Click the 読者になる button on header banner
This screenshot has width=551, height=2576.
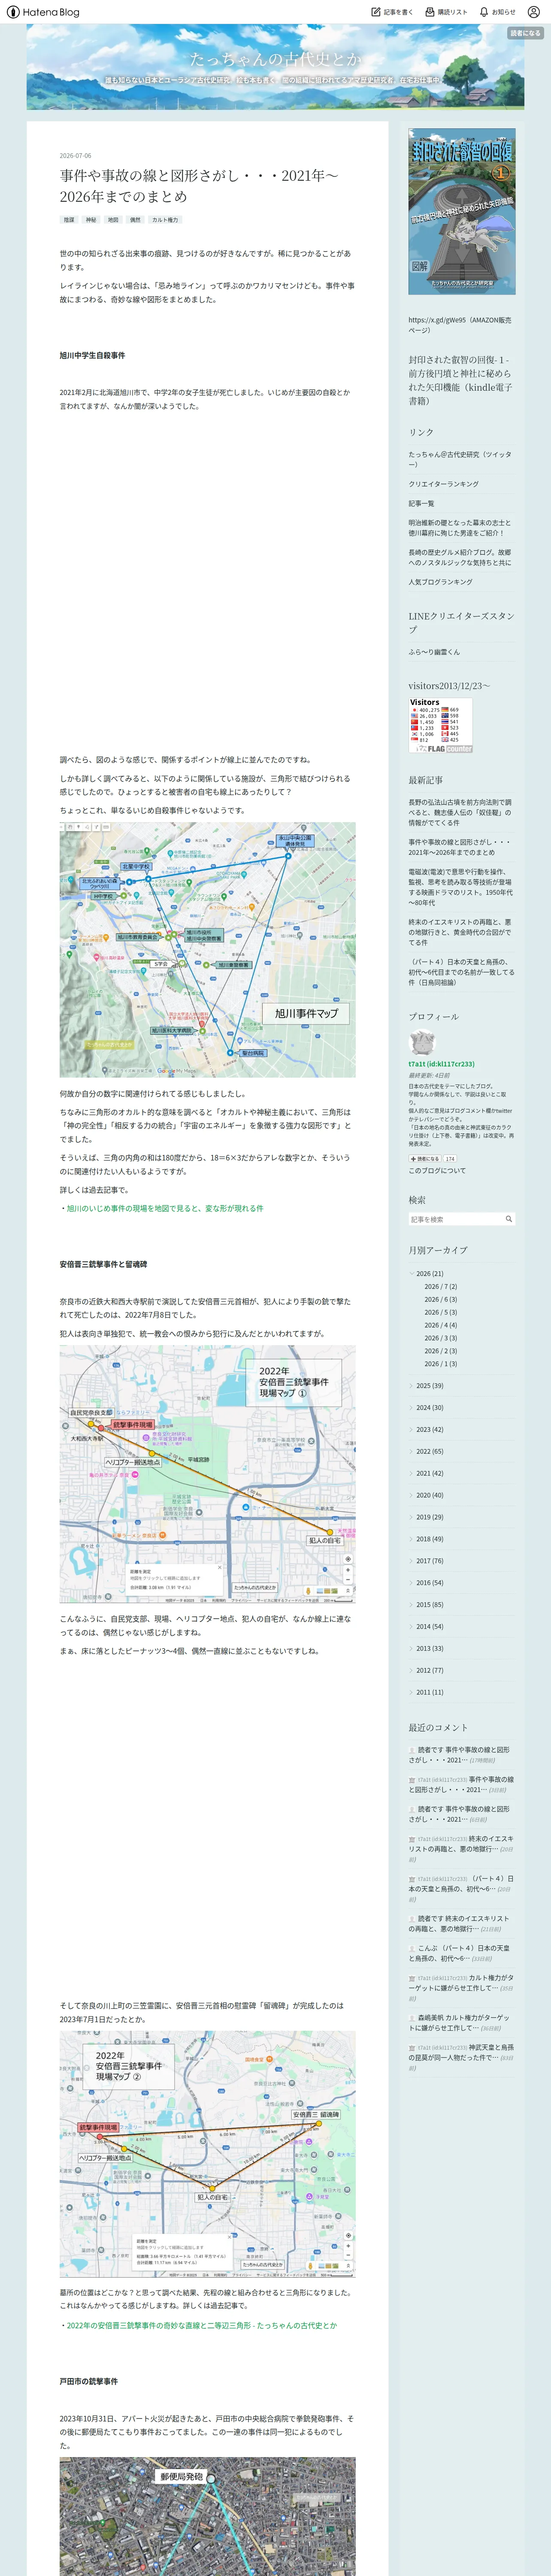(525, 33)
